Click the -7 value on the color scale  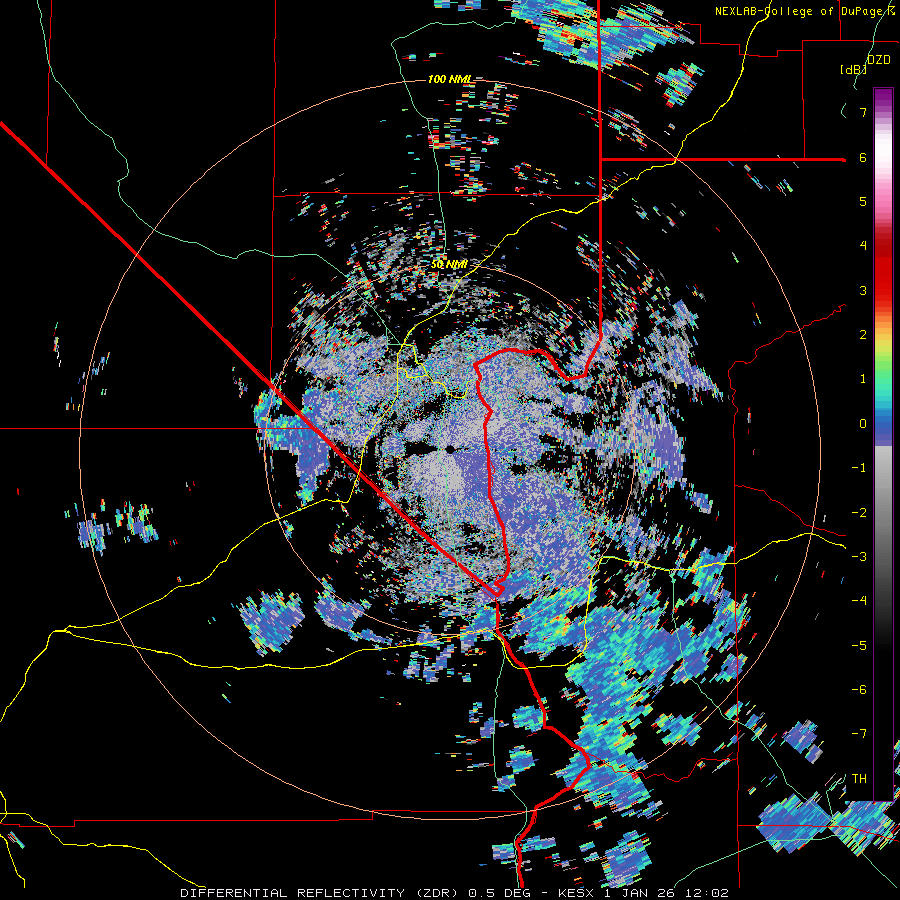pyautogui.click(x=859, y=734)
